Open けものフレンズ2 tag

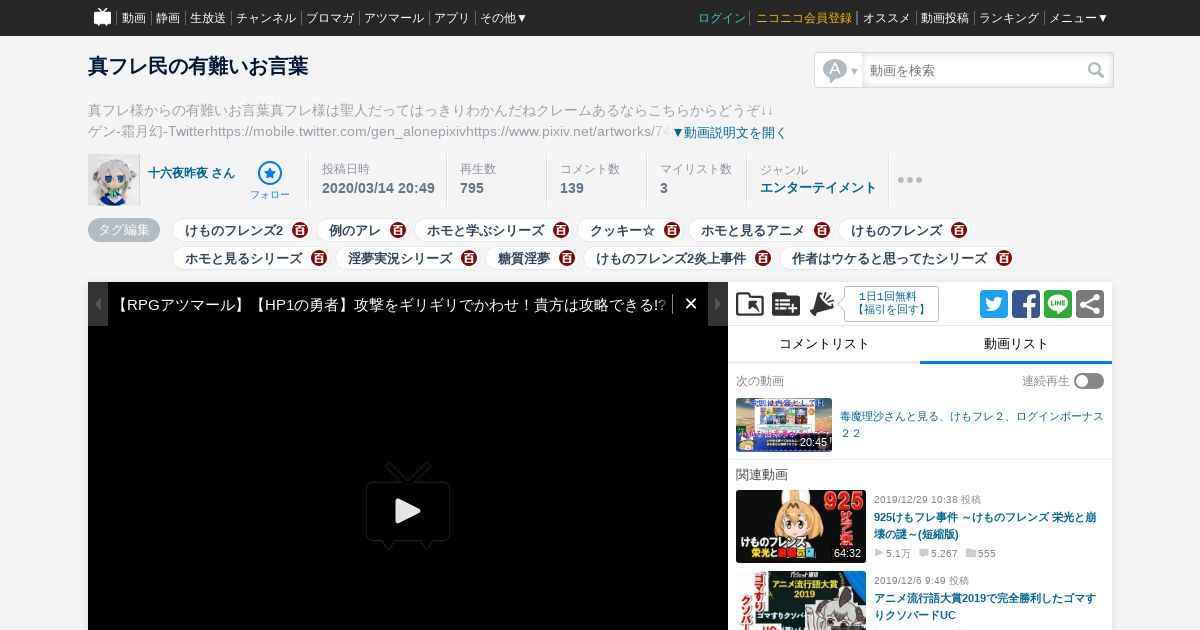coord(234,230)
